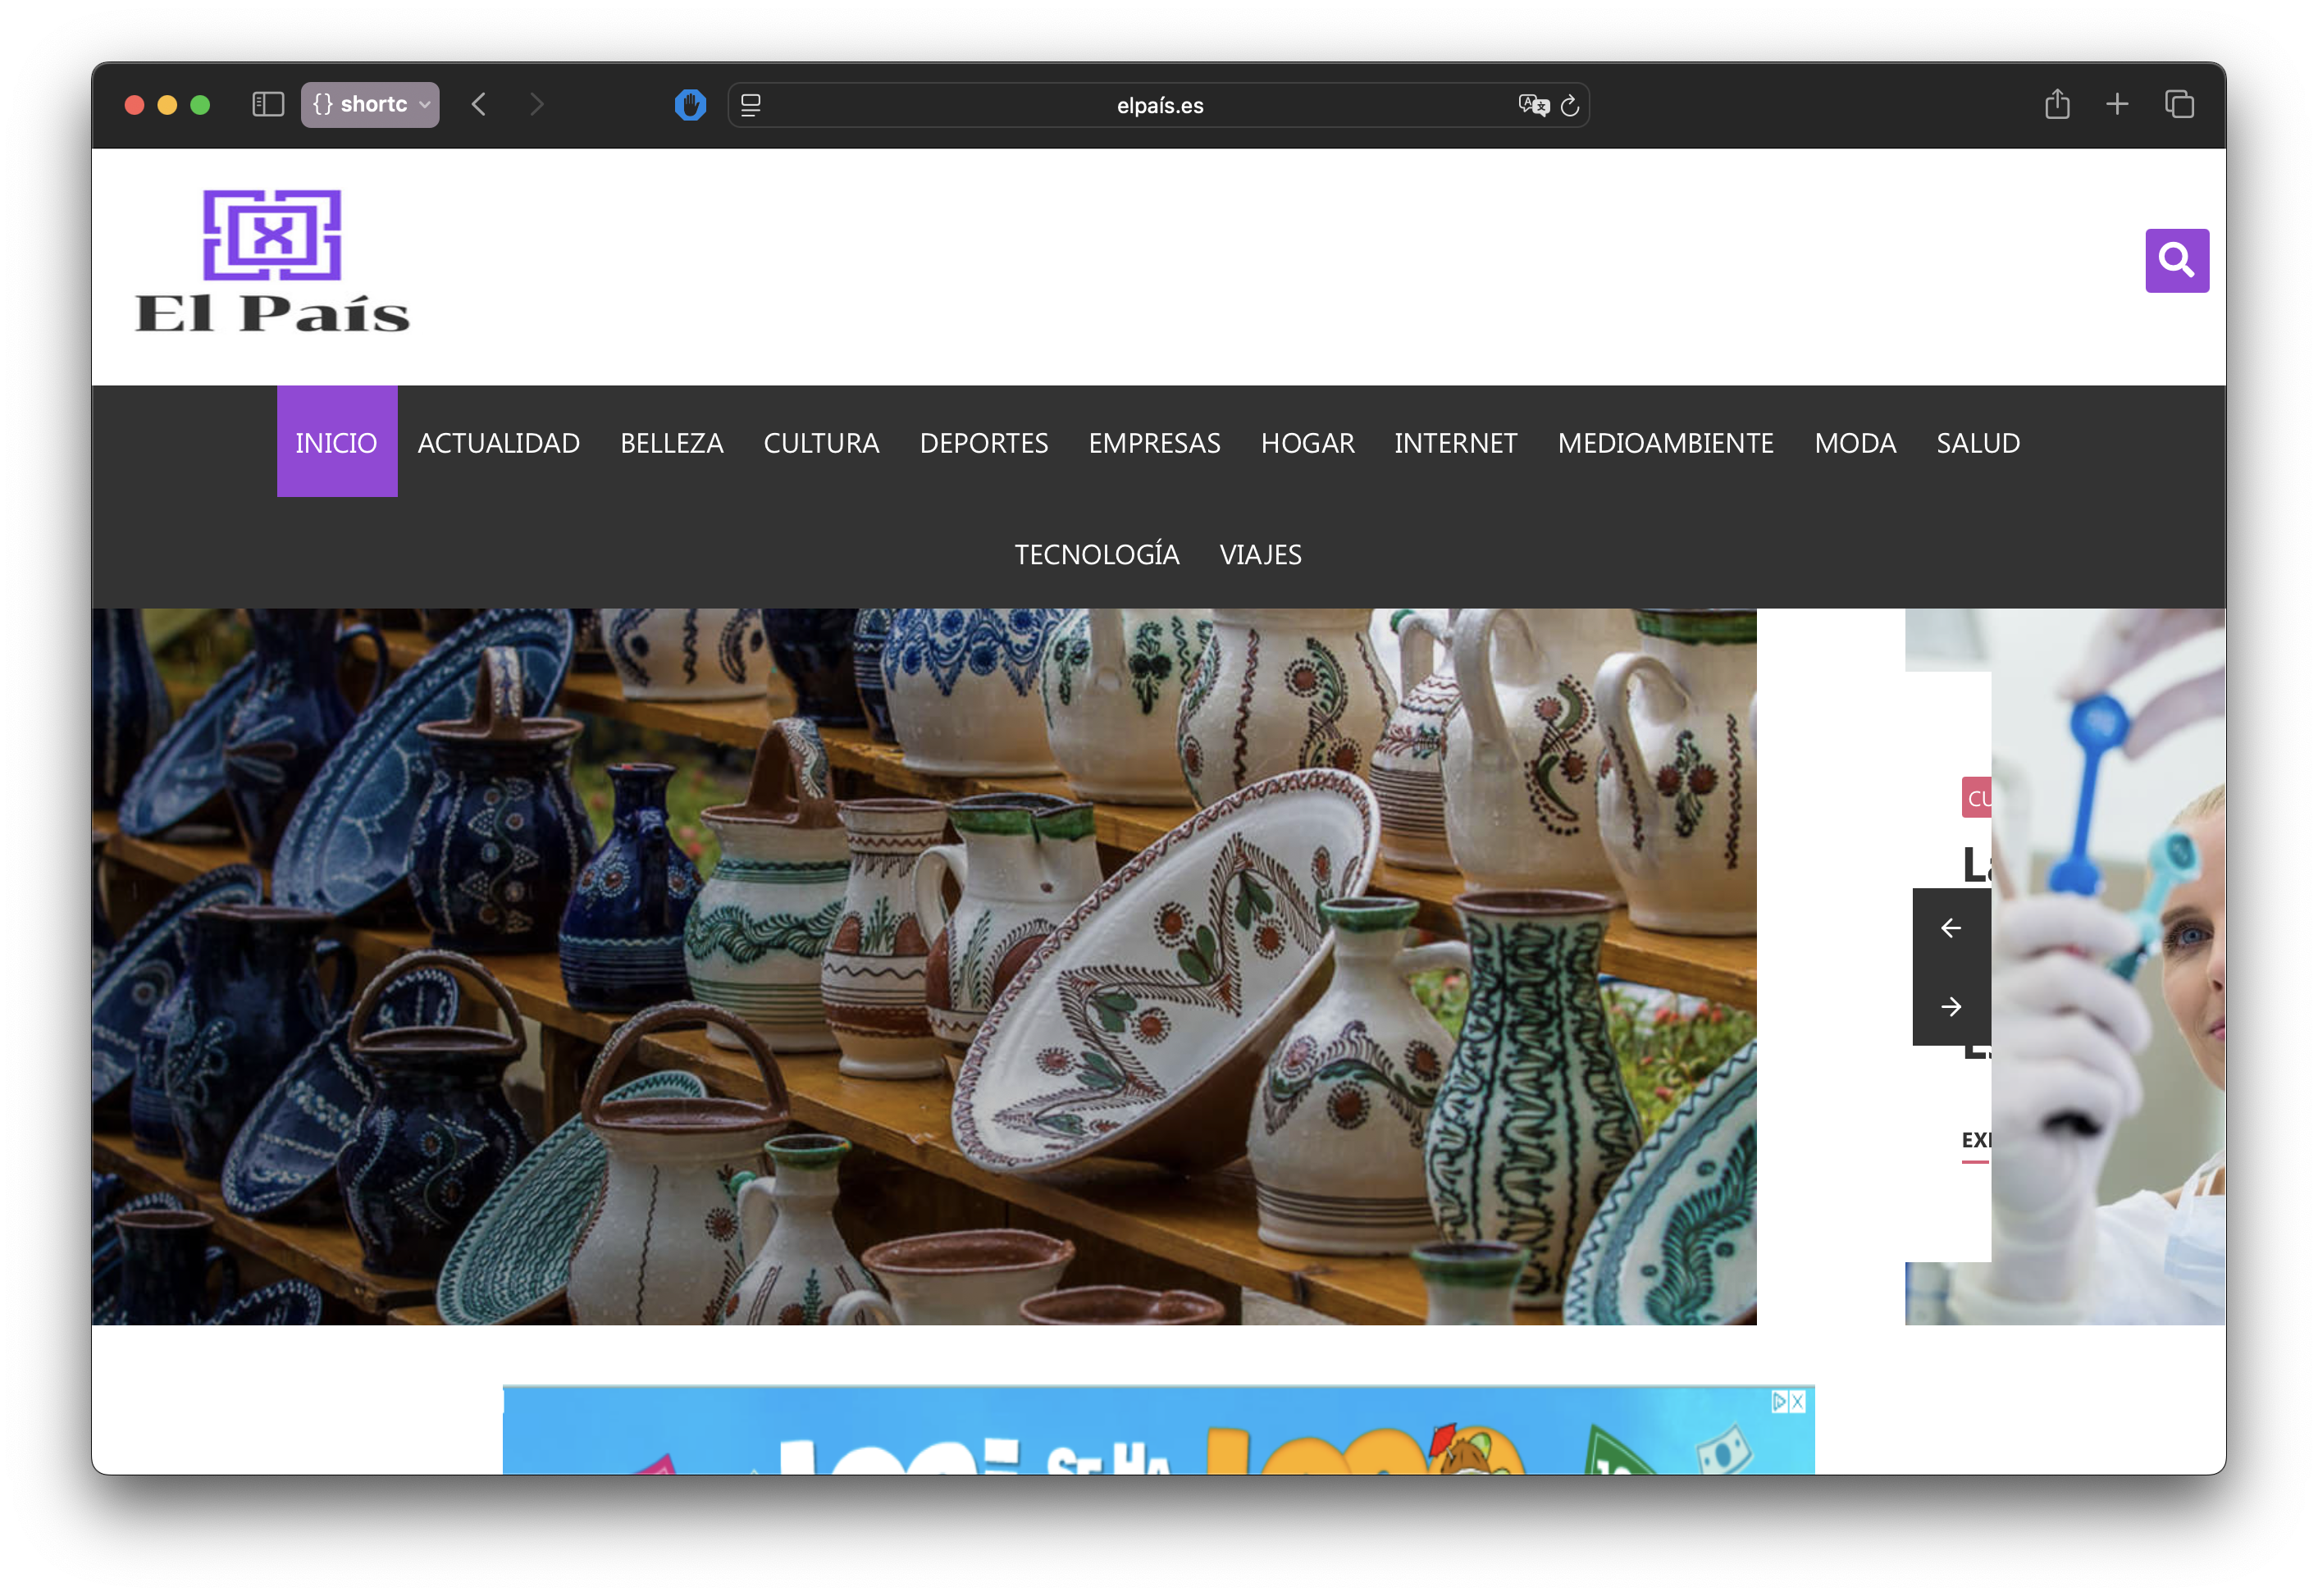The height and width of the screenshot is (1596, 2318).
Task: Open a new tab with plus icon
Action: pyautogui.click(x=2116, y=105)
